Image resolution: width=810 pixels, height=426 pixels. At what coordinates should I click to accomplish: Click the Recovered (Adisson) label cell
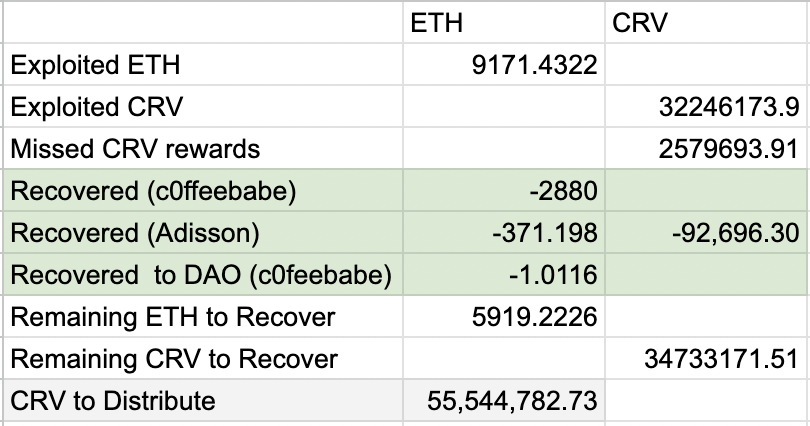click(134, 234)
